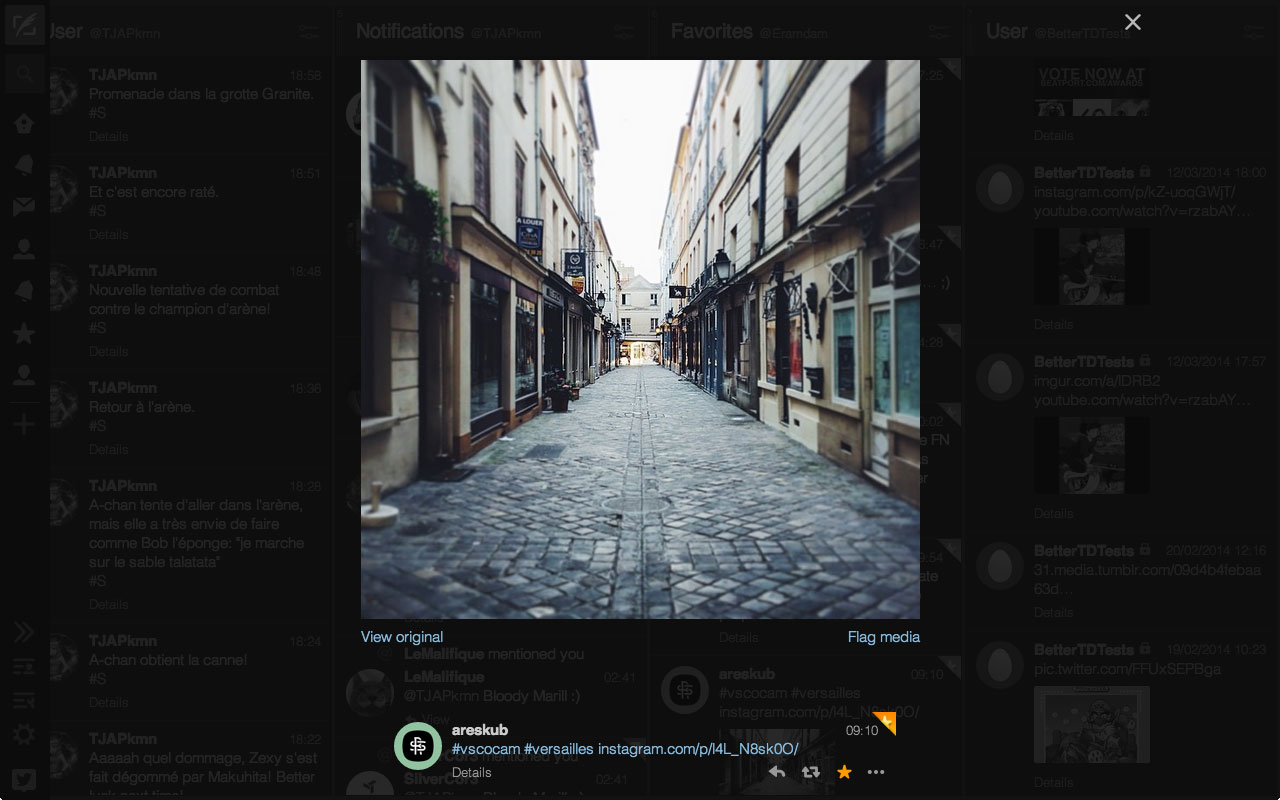Click the Favorites column header title

712,31
